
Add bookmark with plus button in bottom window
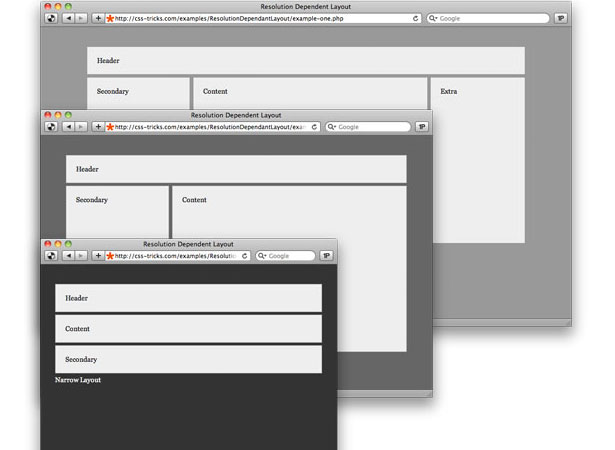(98, 256)
